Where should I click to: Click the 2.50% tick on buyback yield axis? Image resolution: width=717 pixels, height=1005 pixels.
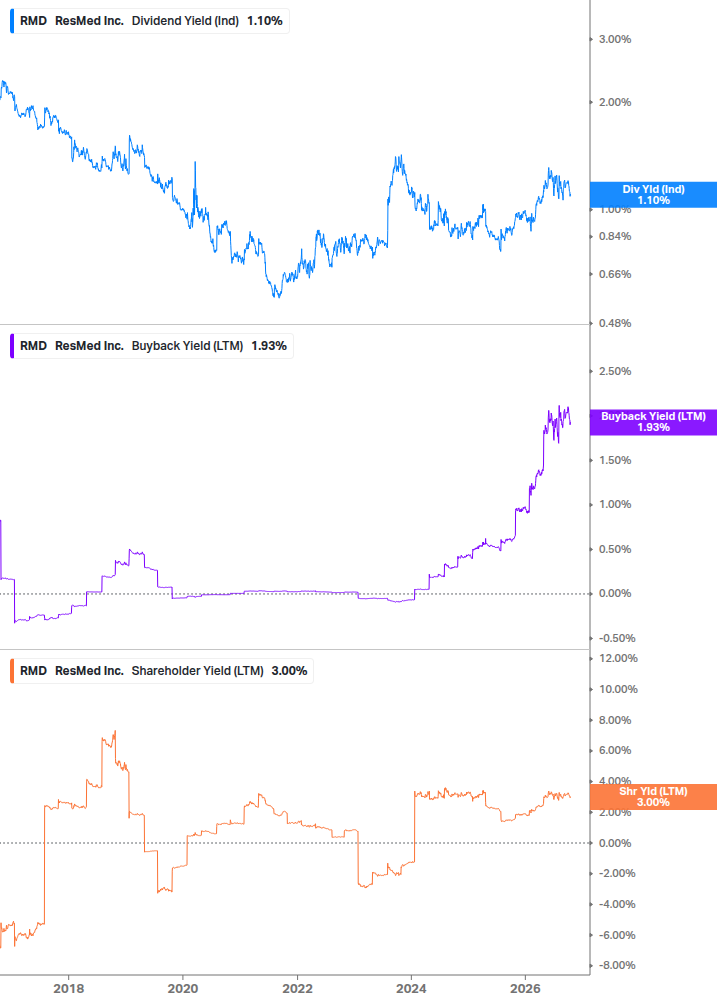(615, 372)
